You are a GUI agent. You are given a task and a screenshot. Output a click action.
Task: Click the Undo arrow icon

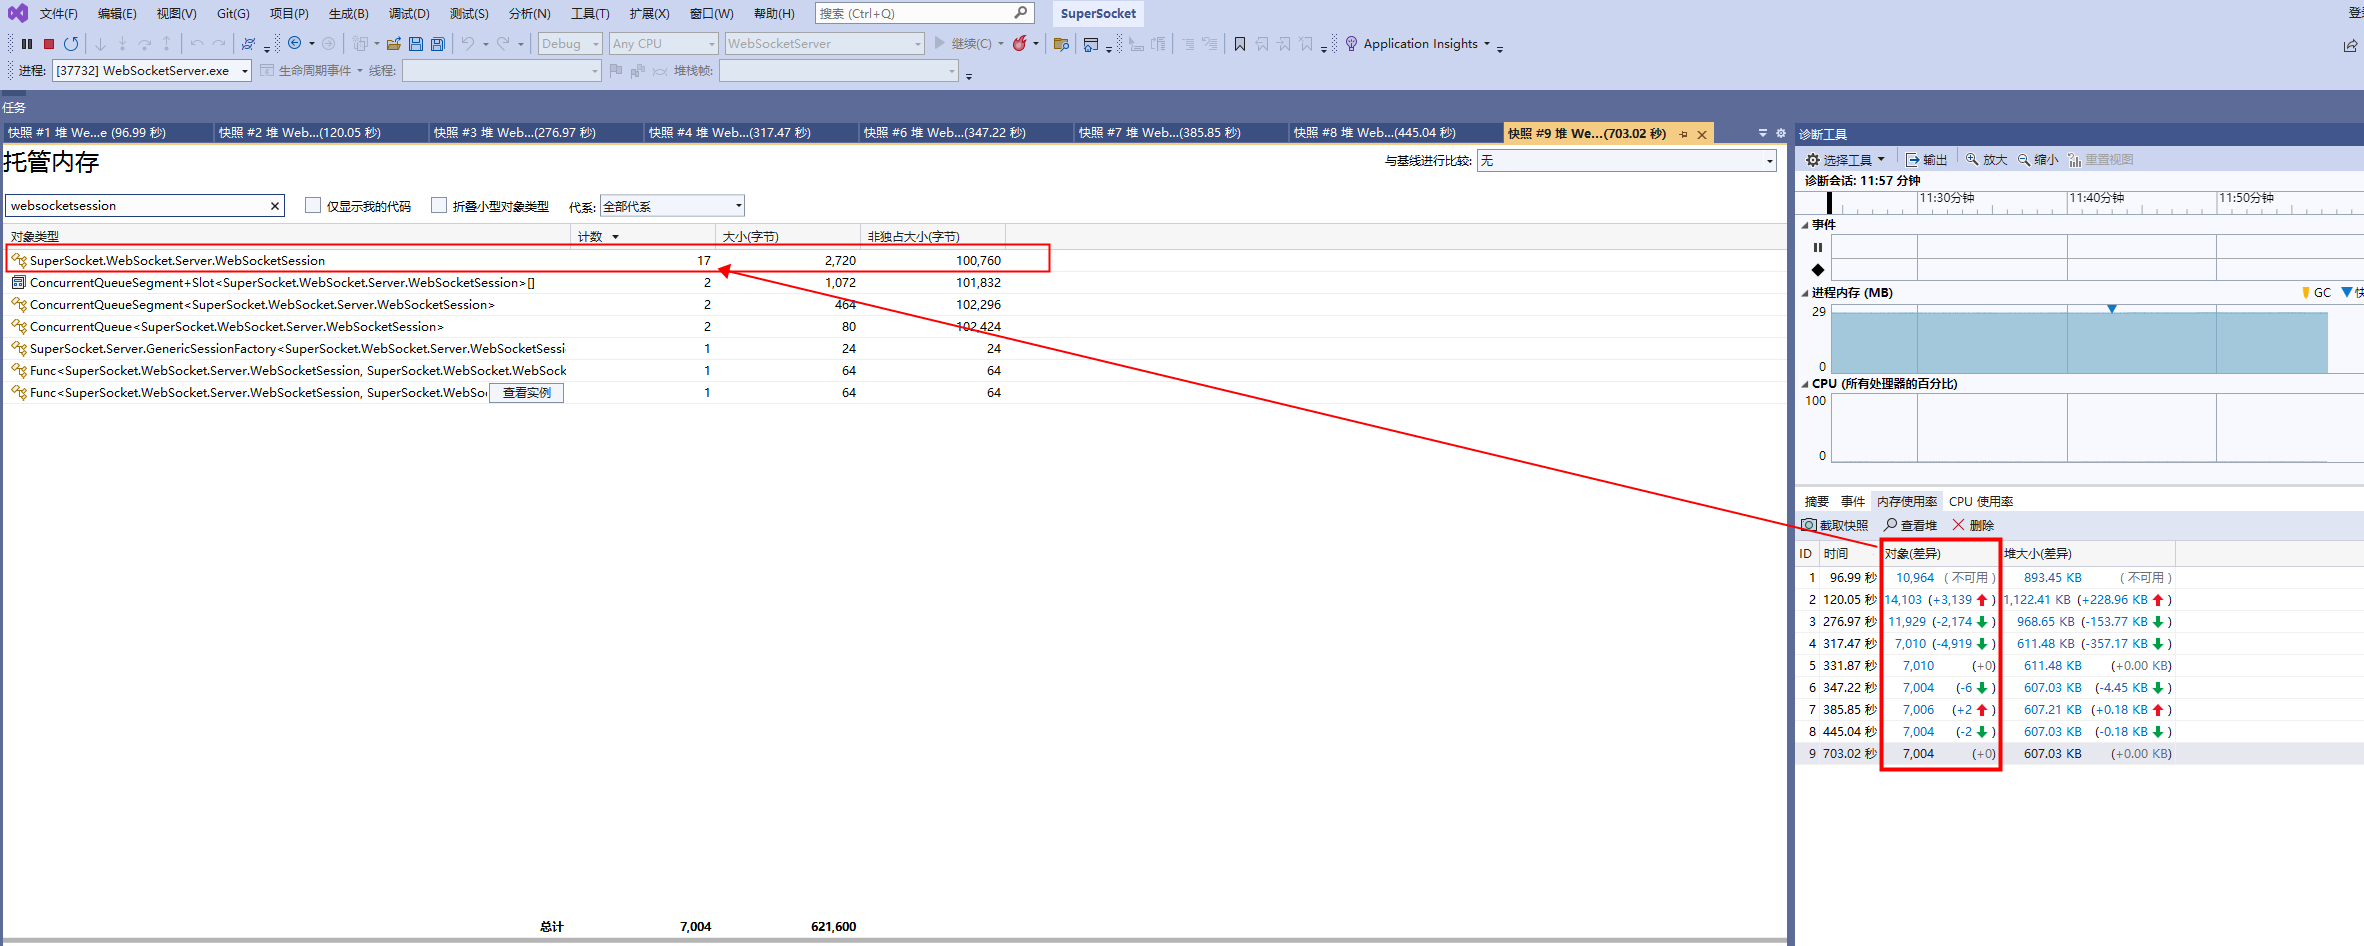coord(467,44)
